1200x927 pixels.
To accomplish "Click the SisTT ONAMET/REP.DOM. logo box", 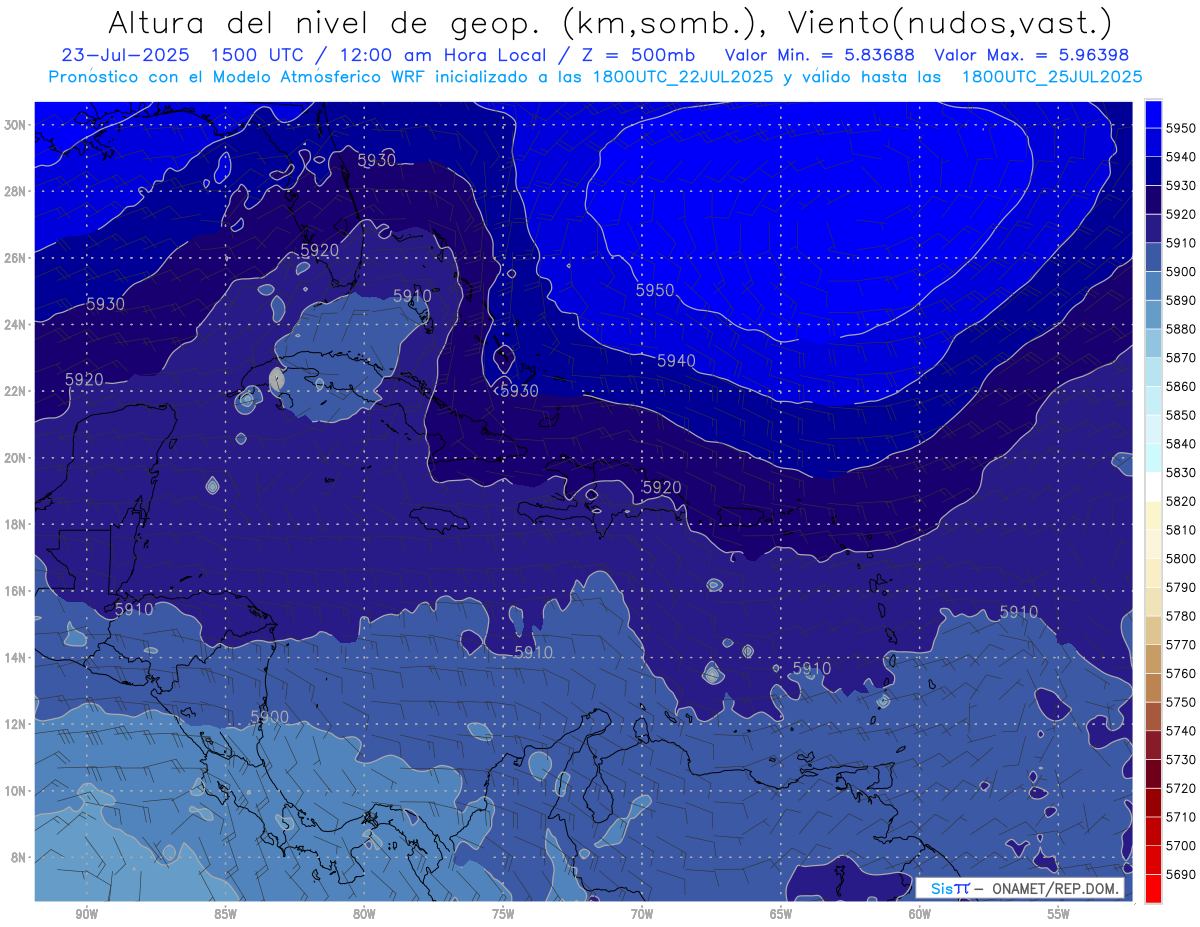I will [x=1020, y=888].
